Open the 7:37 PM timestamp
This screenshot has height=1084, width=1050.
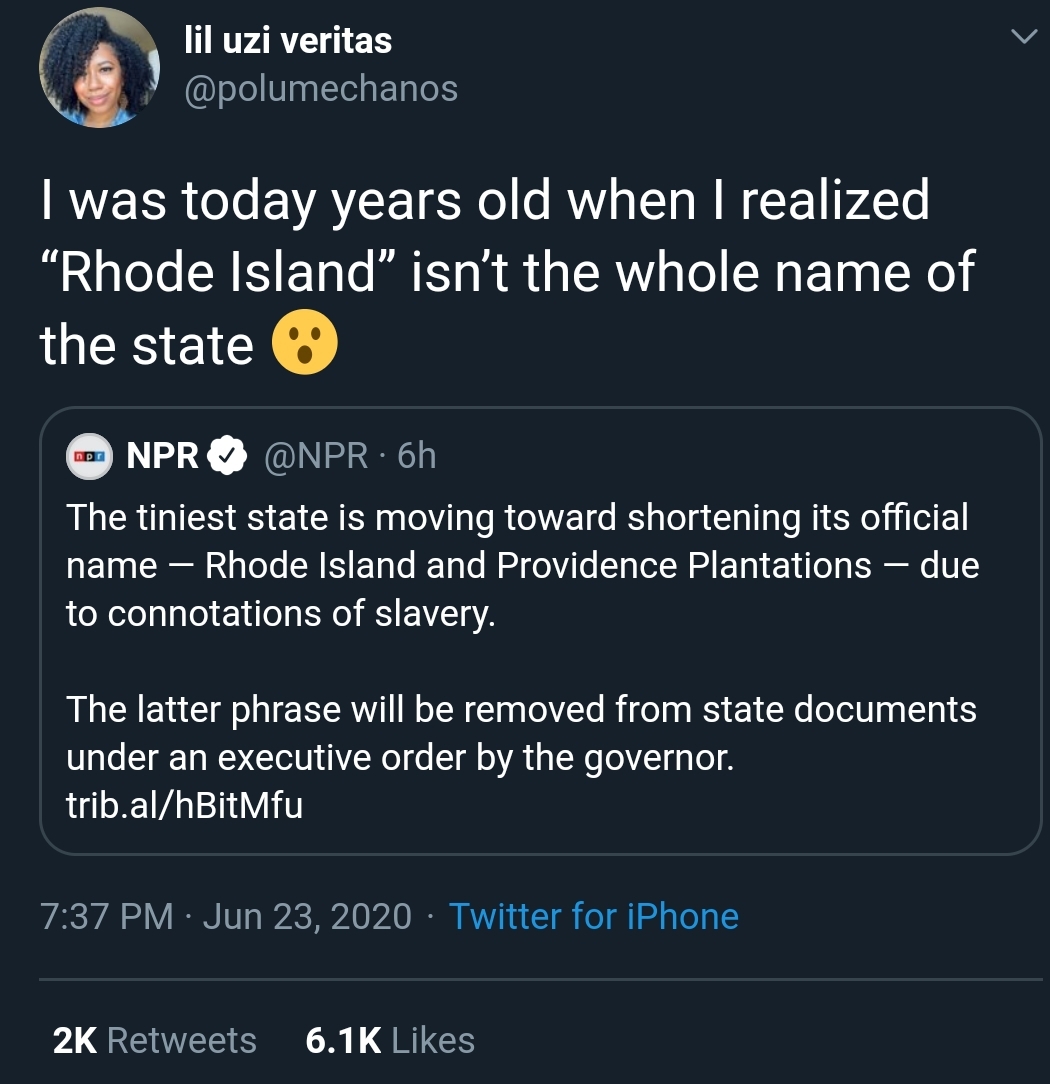pos(107,917)
